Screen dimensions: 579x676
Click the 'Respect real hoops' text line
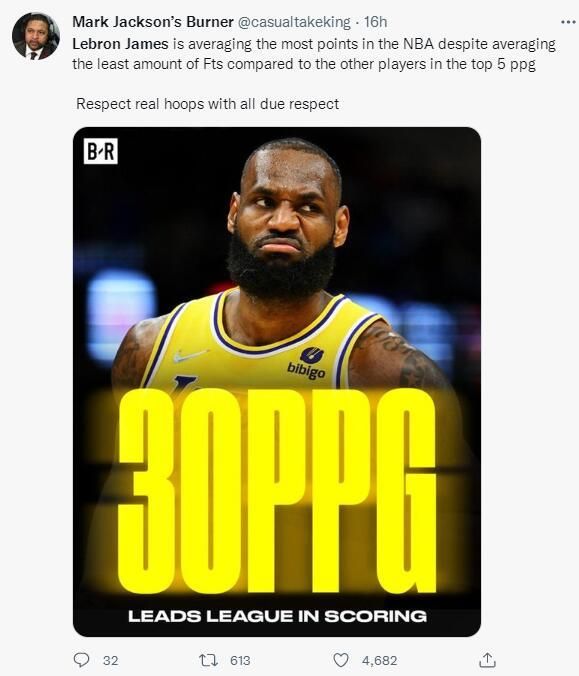pos(207,104)
